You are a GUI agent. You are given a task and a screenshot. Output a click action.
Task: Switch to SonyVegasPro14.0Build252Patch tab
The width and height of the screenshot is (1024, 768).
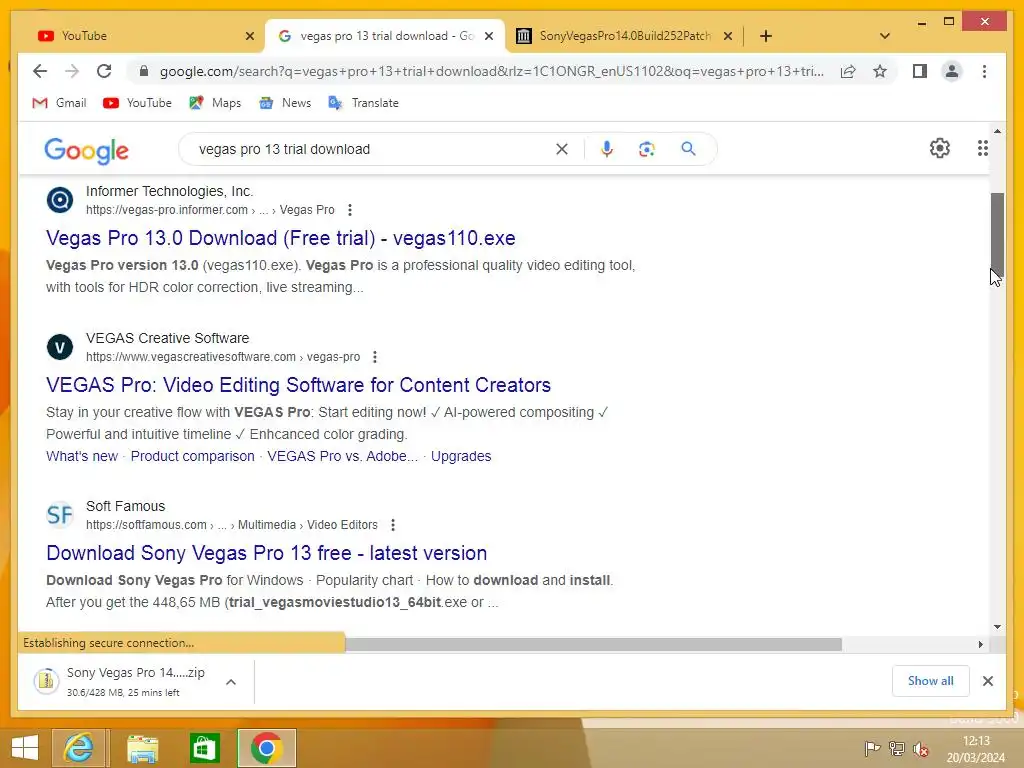point(624,36)
